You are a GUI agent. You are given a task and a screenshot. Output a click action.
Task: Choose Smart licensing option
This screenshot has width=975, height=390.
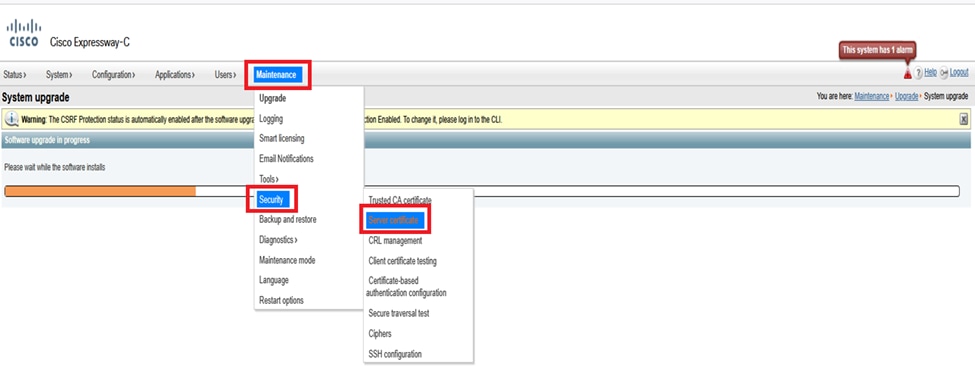(282, 138)
